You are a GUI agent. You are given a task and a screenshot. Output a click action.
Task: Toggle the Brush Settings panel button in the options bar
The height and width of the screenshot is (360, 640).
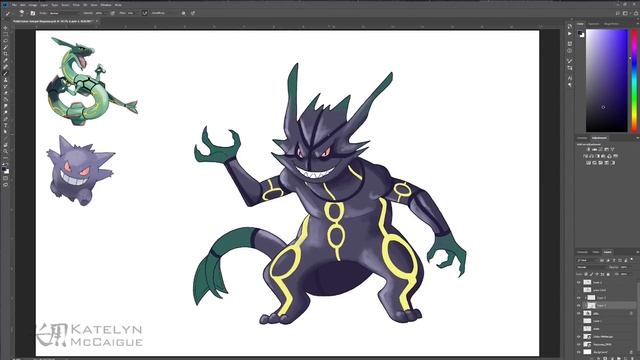pyautogui.click(x=33, y=13)
